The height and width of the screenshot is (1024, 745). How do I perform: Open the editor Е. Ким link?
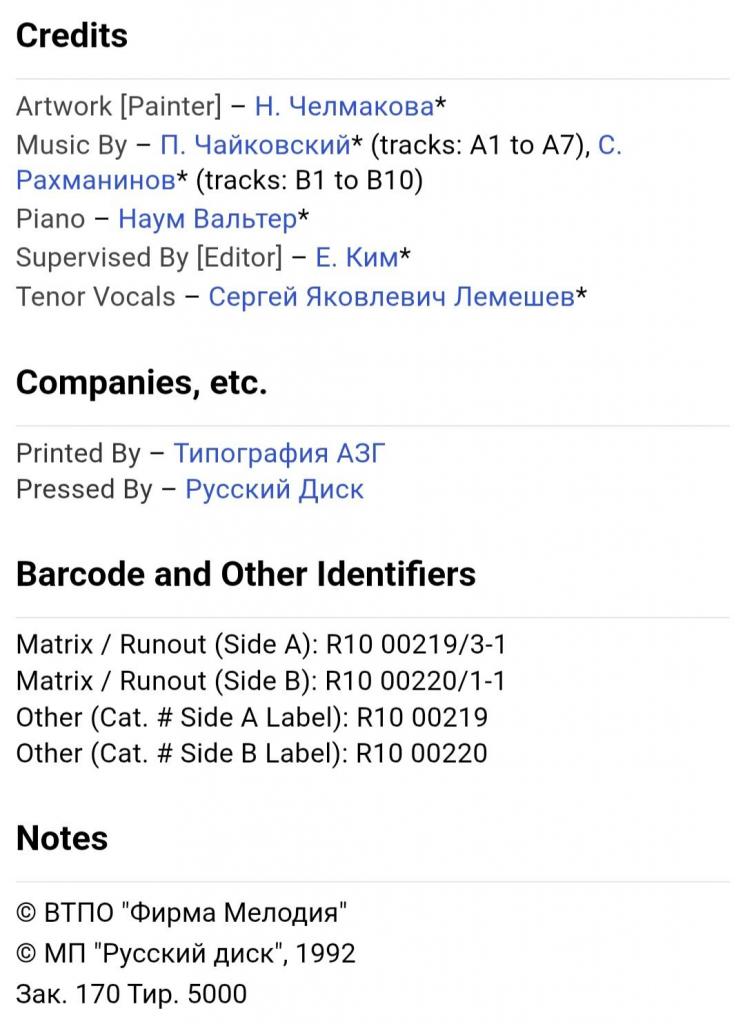click(x=356, y=258)
